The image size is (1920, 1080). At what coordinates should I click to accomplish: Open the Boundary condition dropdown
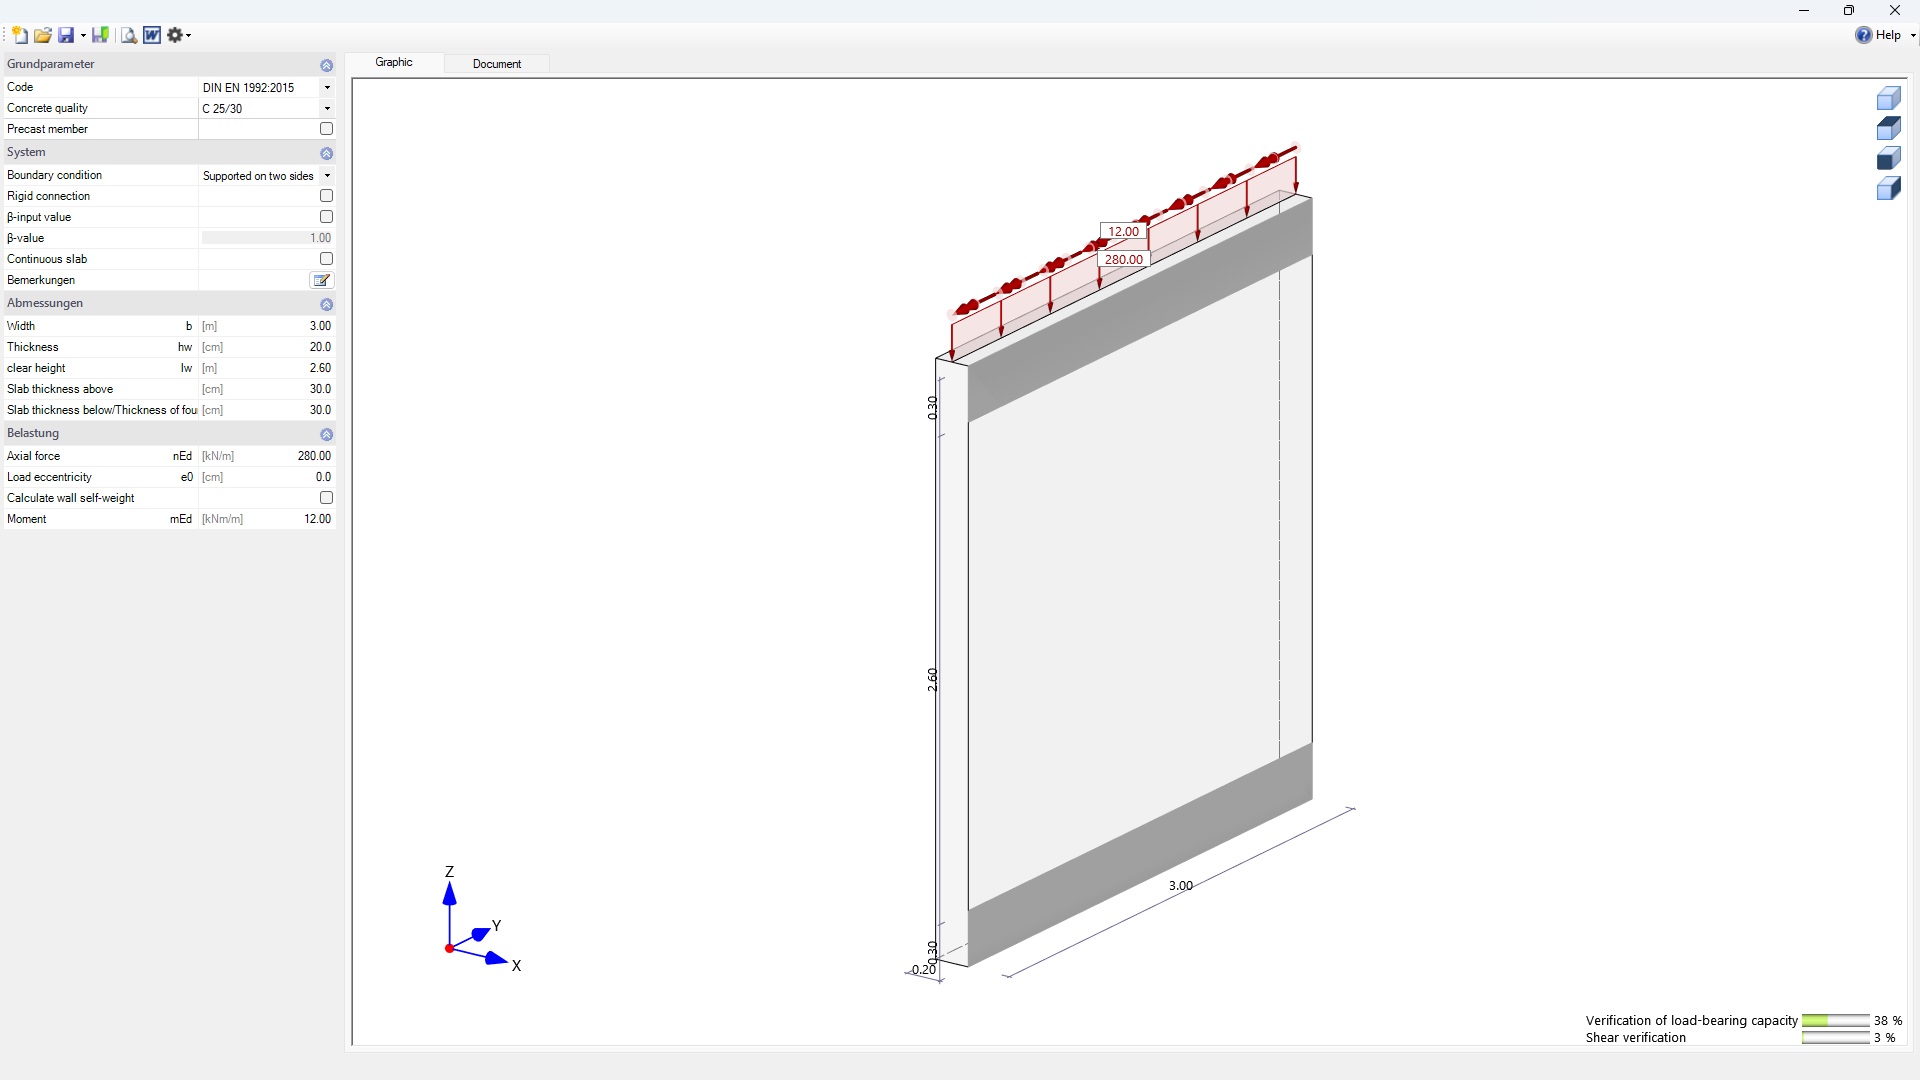327,176
